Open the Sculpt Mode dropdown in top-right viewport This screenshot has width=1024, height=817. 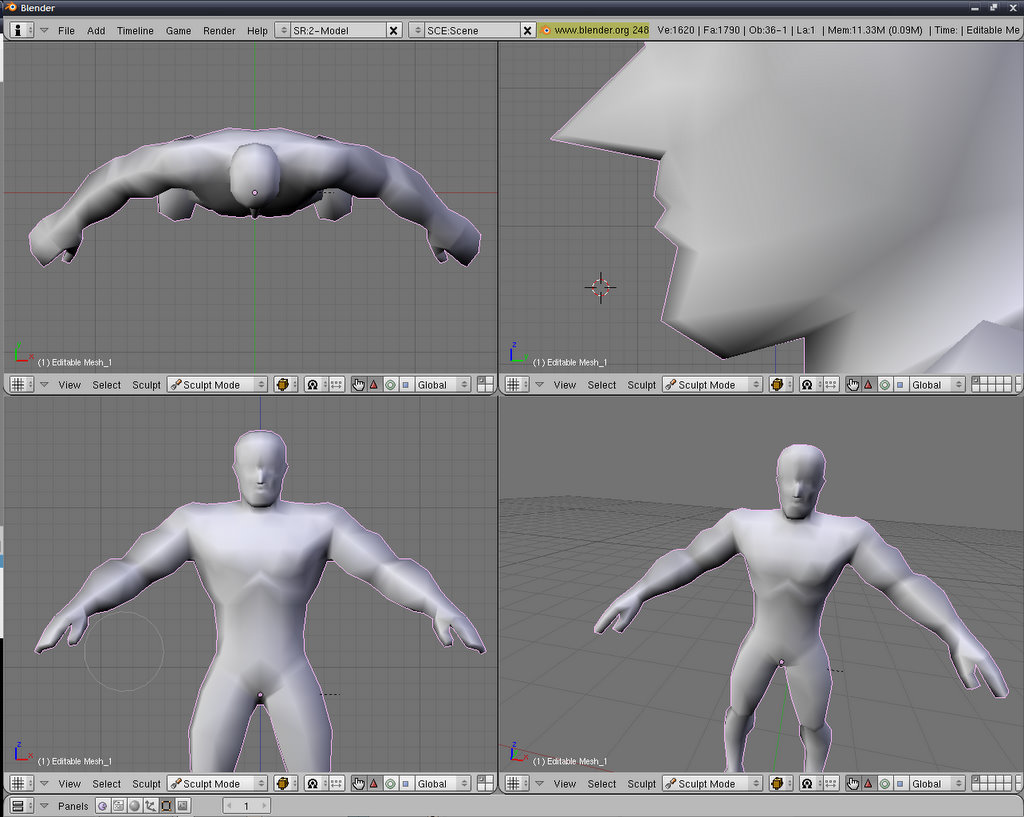click(712, 384)
